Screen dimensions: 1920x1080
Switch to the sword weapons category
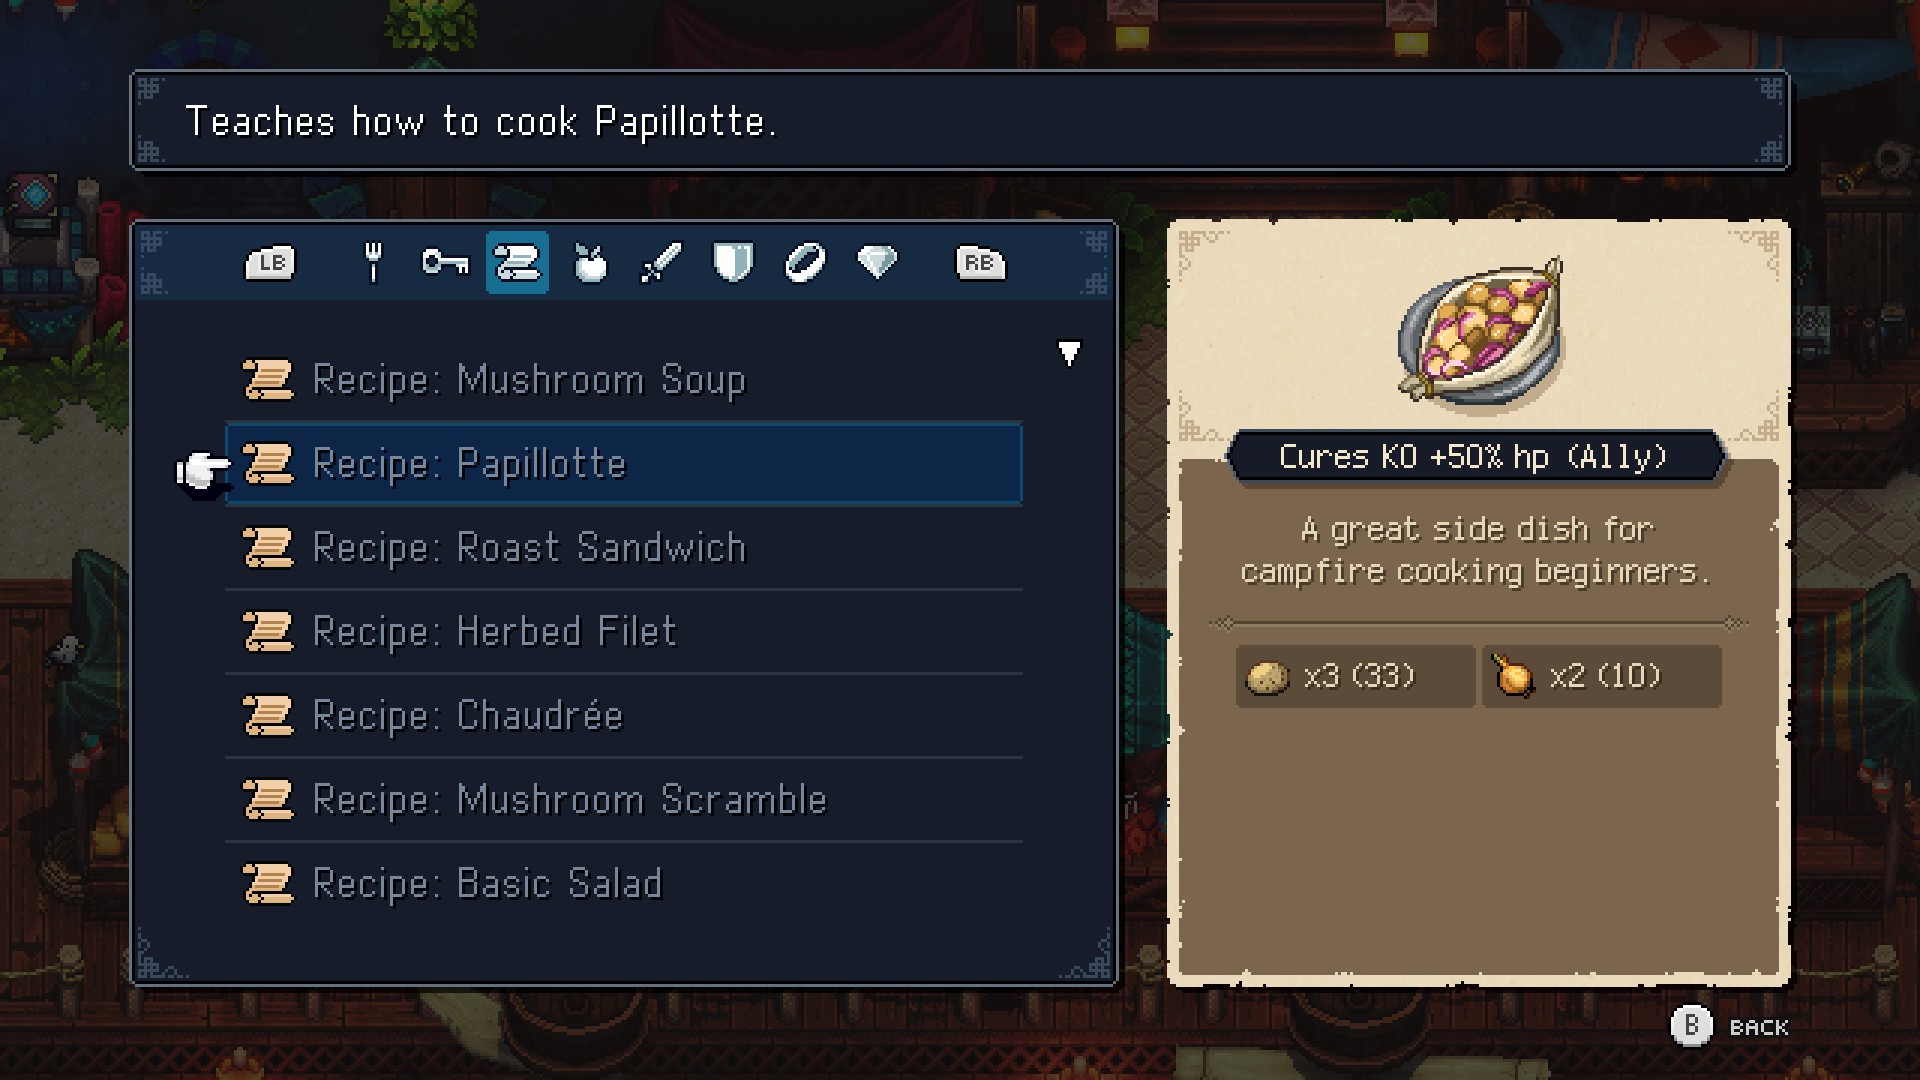pos(661,263)
